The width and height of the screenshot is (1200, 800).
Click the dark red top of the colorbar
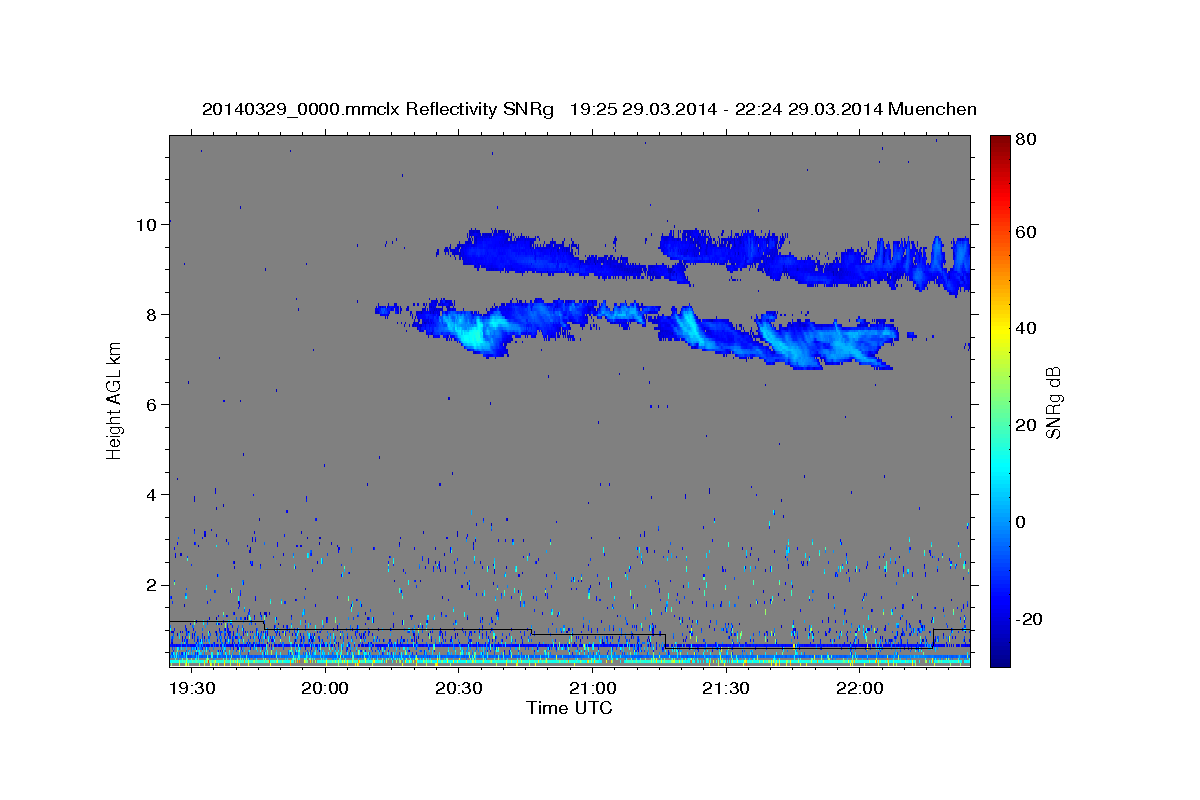click(999, 145)
